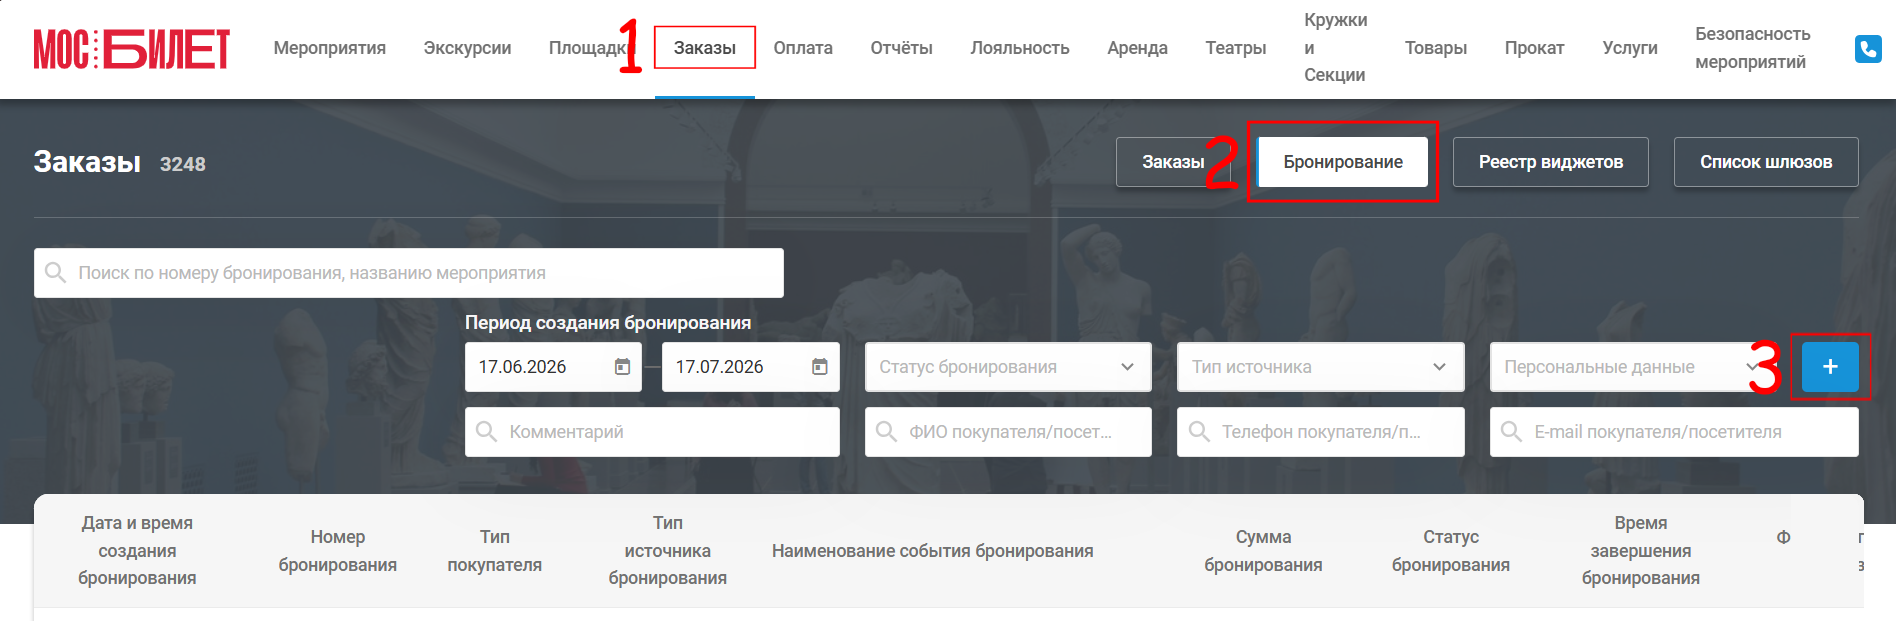
Task: Click magnifier icon in booking number search
Action: (56, 273)
